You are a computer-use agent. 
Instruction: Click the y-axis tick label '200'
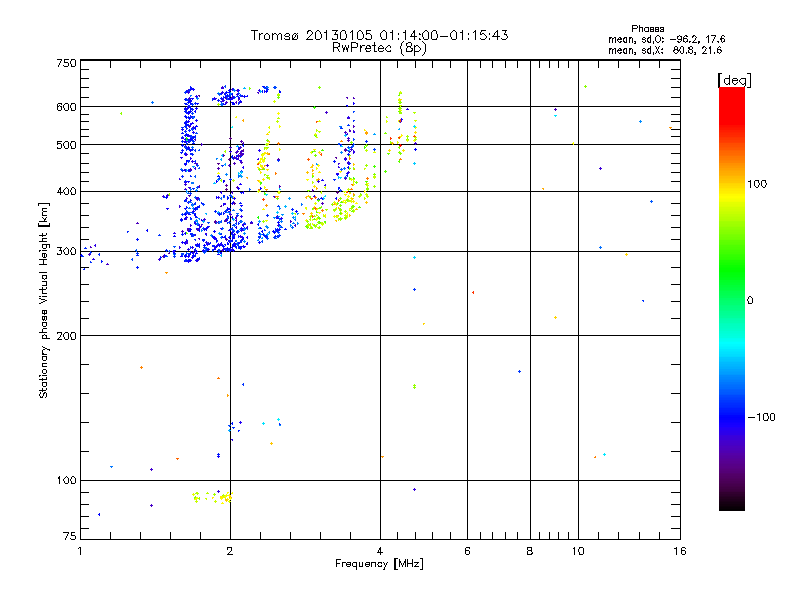tap(66, 336)
